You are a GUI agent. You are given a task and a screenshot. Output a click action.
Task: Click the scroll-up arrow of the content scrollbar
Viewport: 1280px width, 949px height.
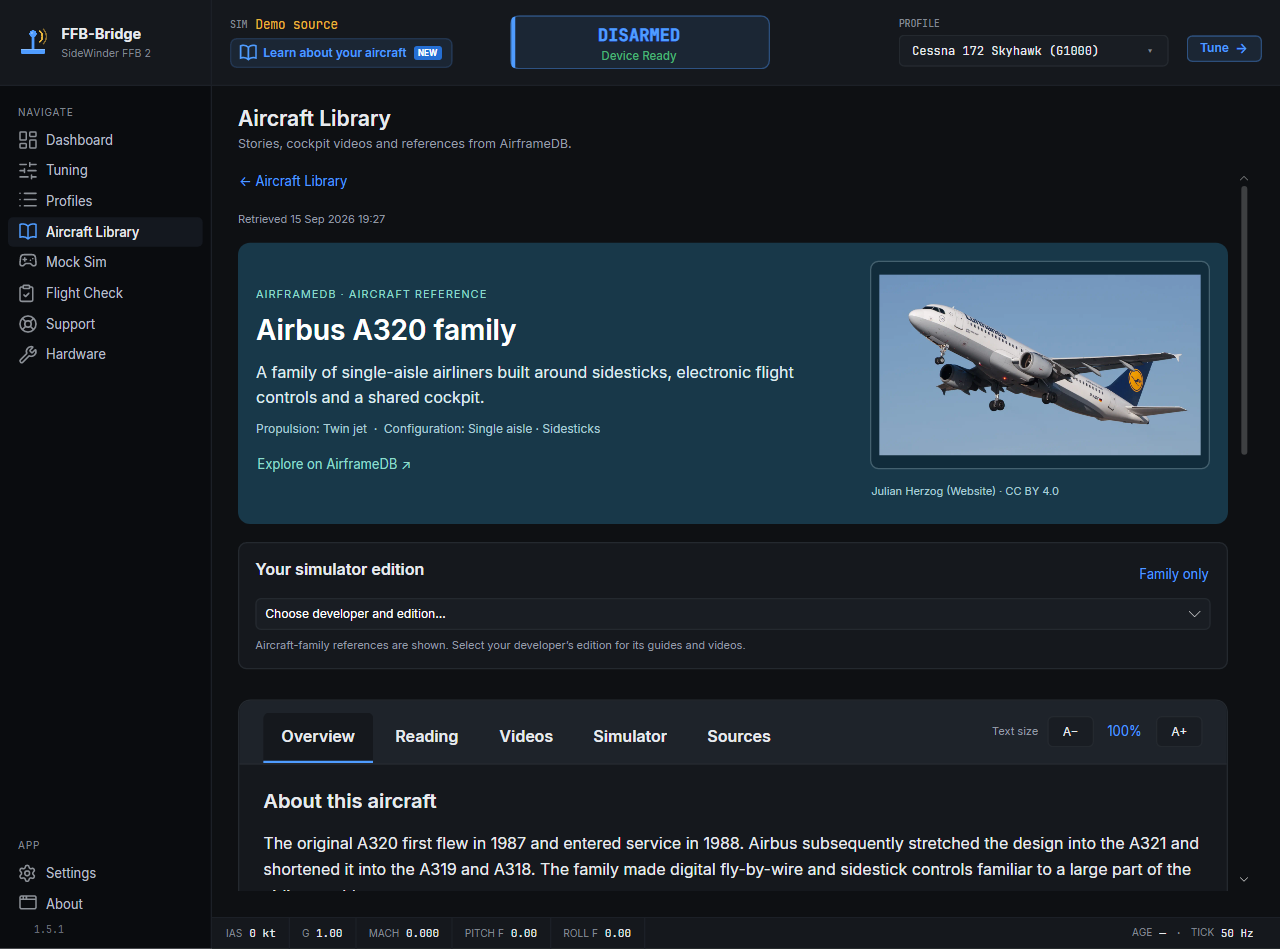[x=1244, y=178]
